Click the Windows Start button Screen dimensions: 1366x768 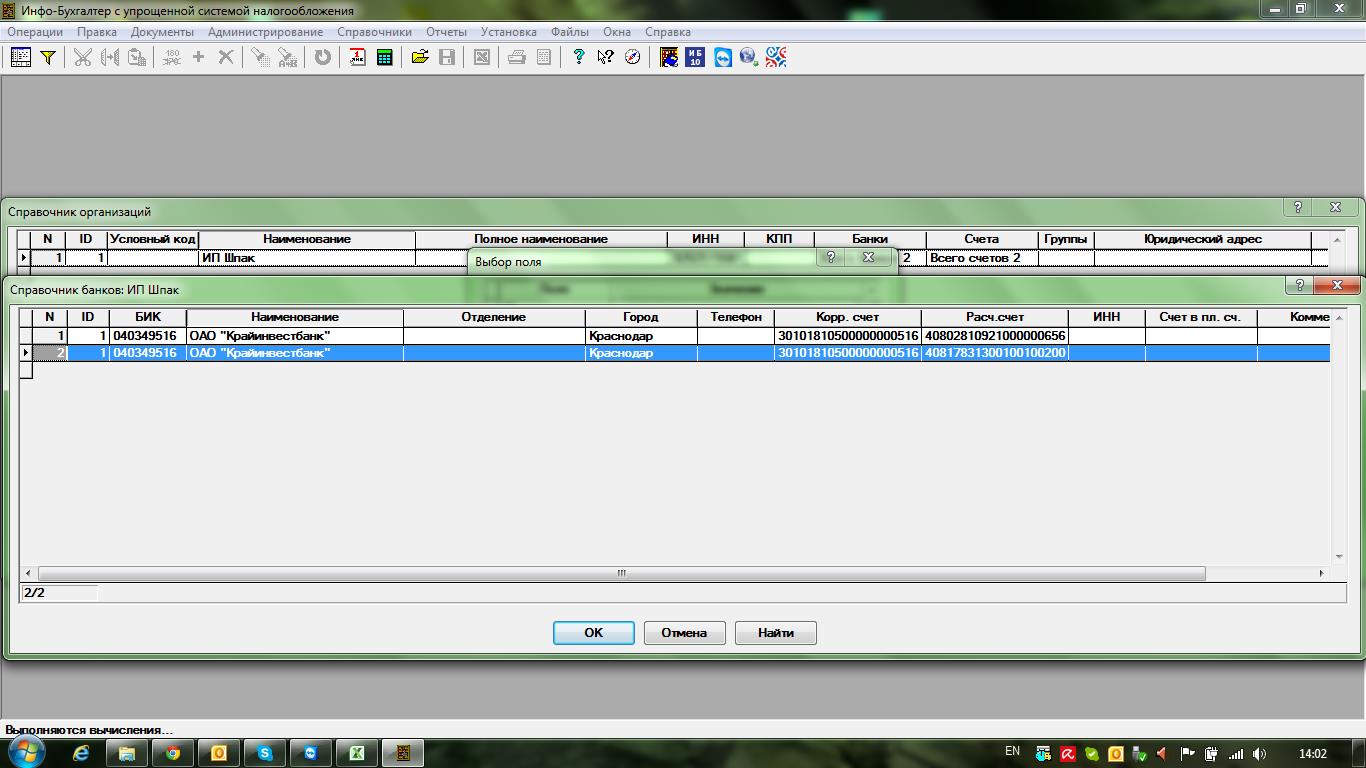26,752
